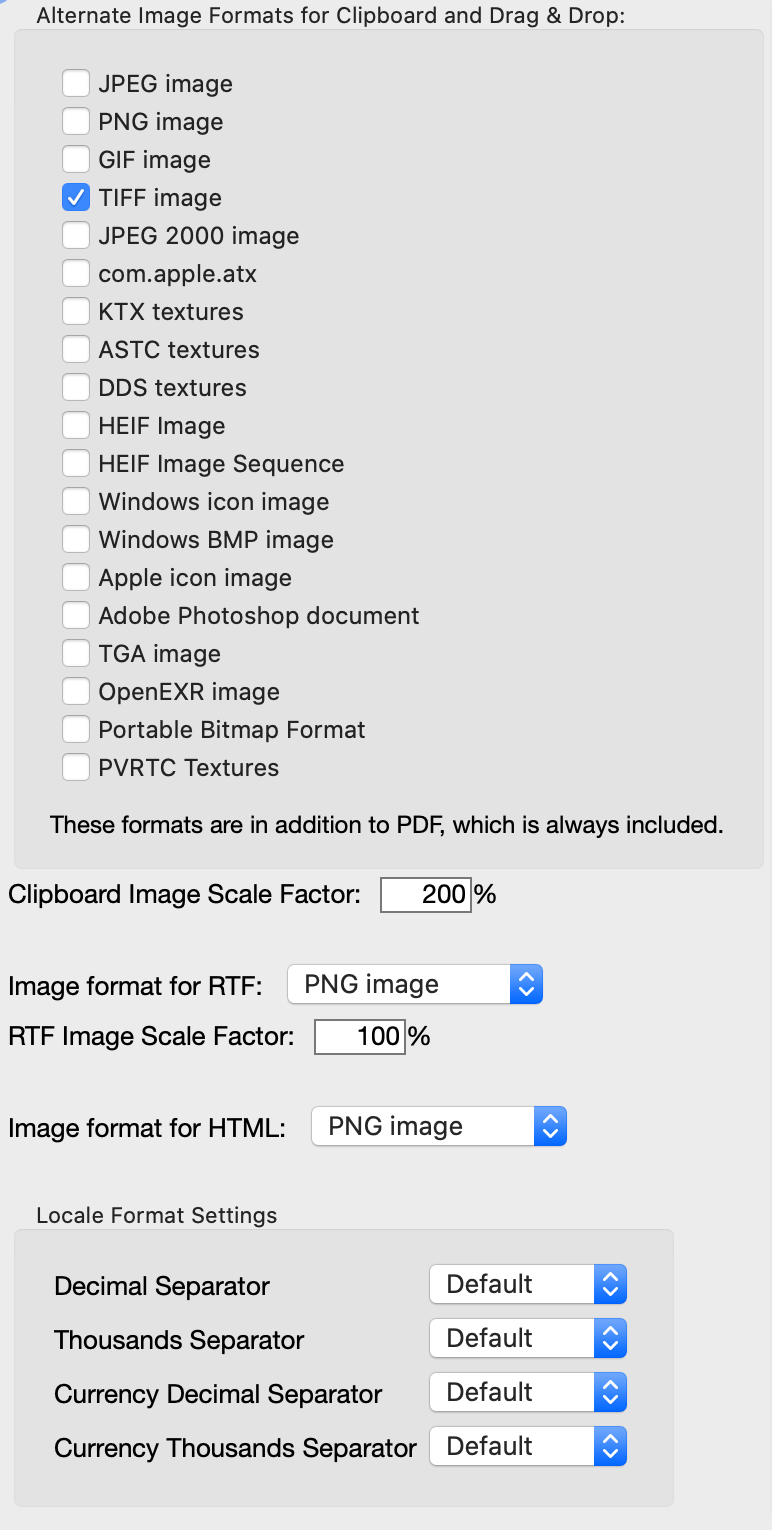Enable HEIF Image Sequence format
772x1530 pixels.
[x=76, y=463]
